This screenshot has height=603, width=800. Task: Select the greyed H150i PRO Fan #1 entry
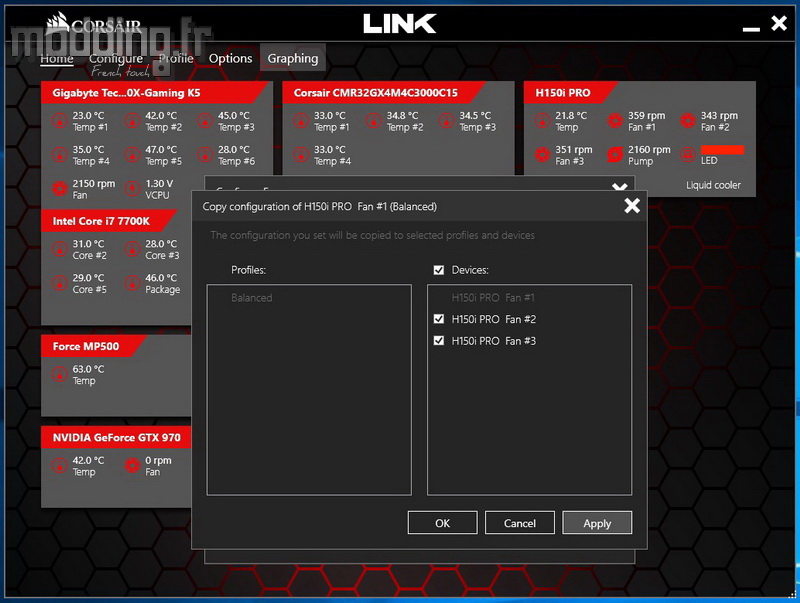point(493,297)
